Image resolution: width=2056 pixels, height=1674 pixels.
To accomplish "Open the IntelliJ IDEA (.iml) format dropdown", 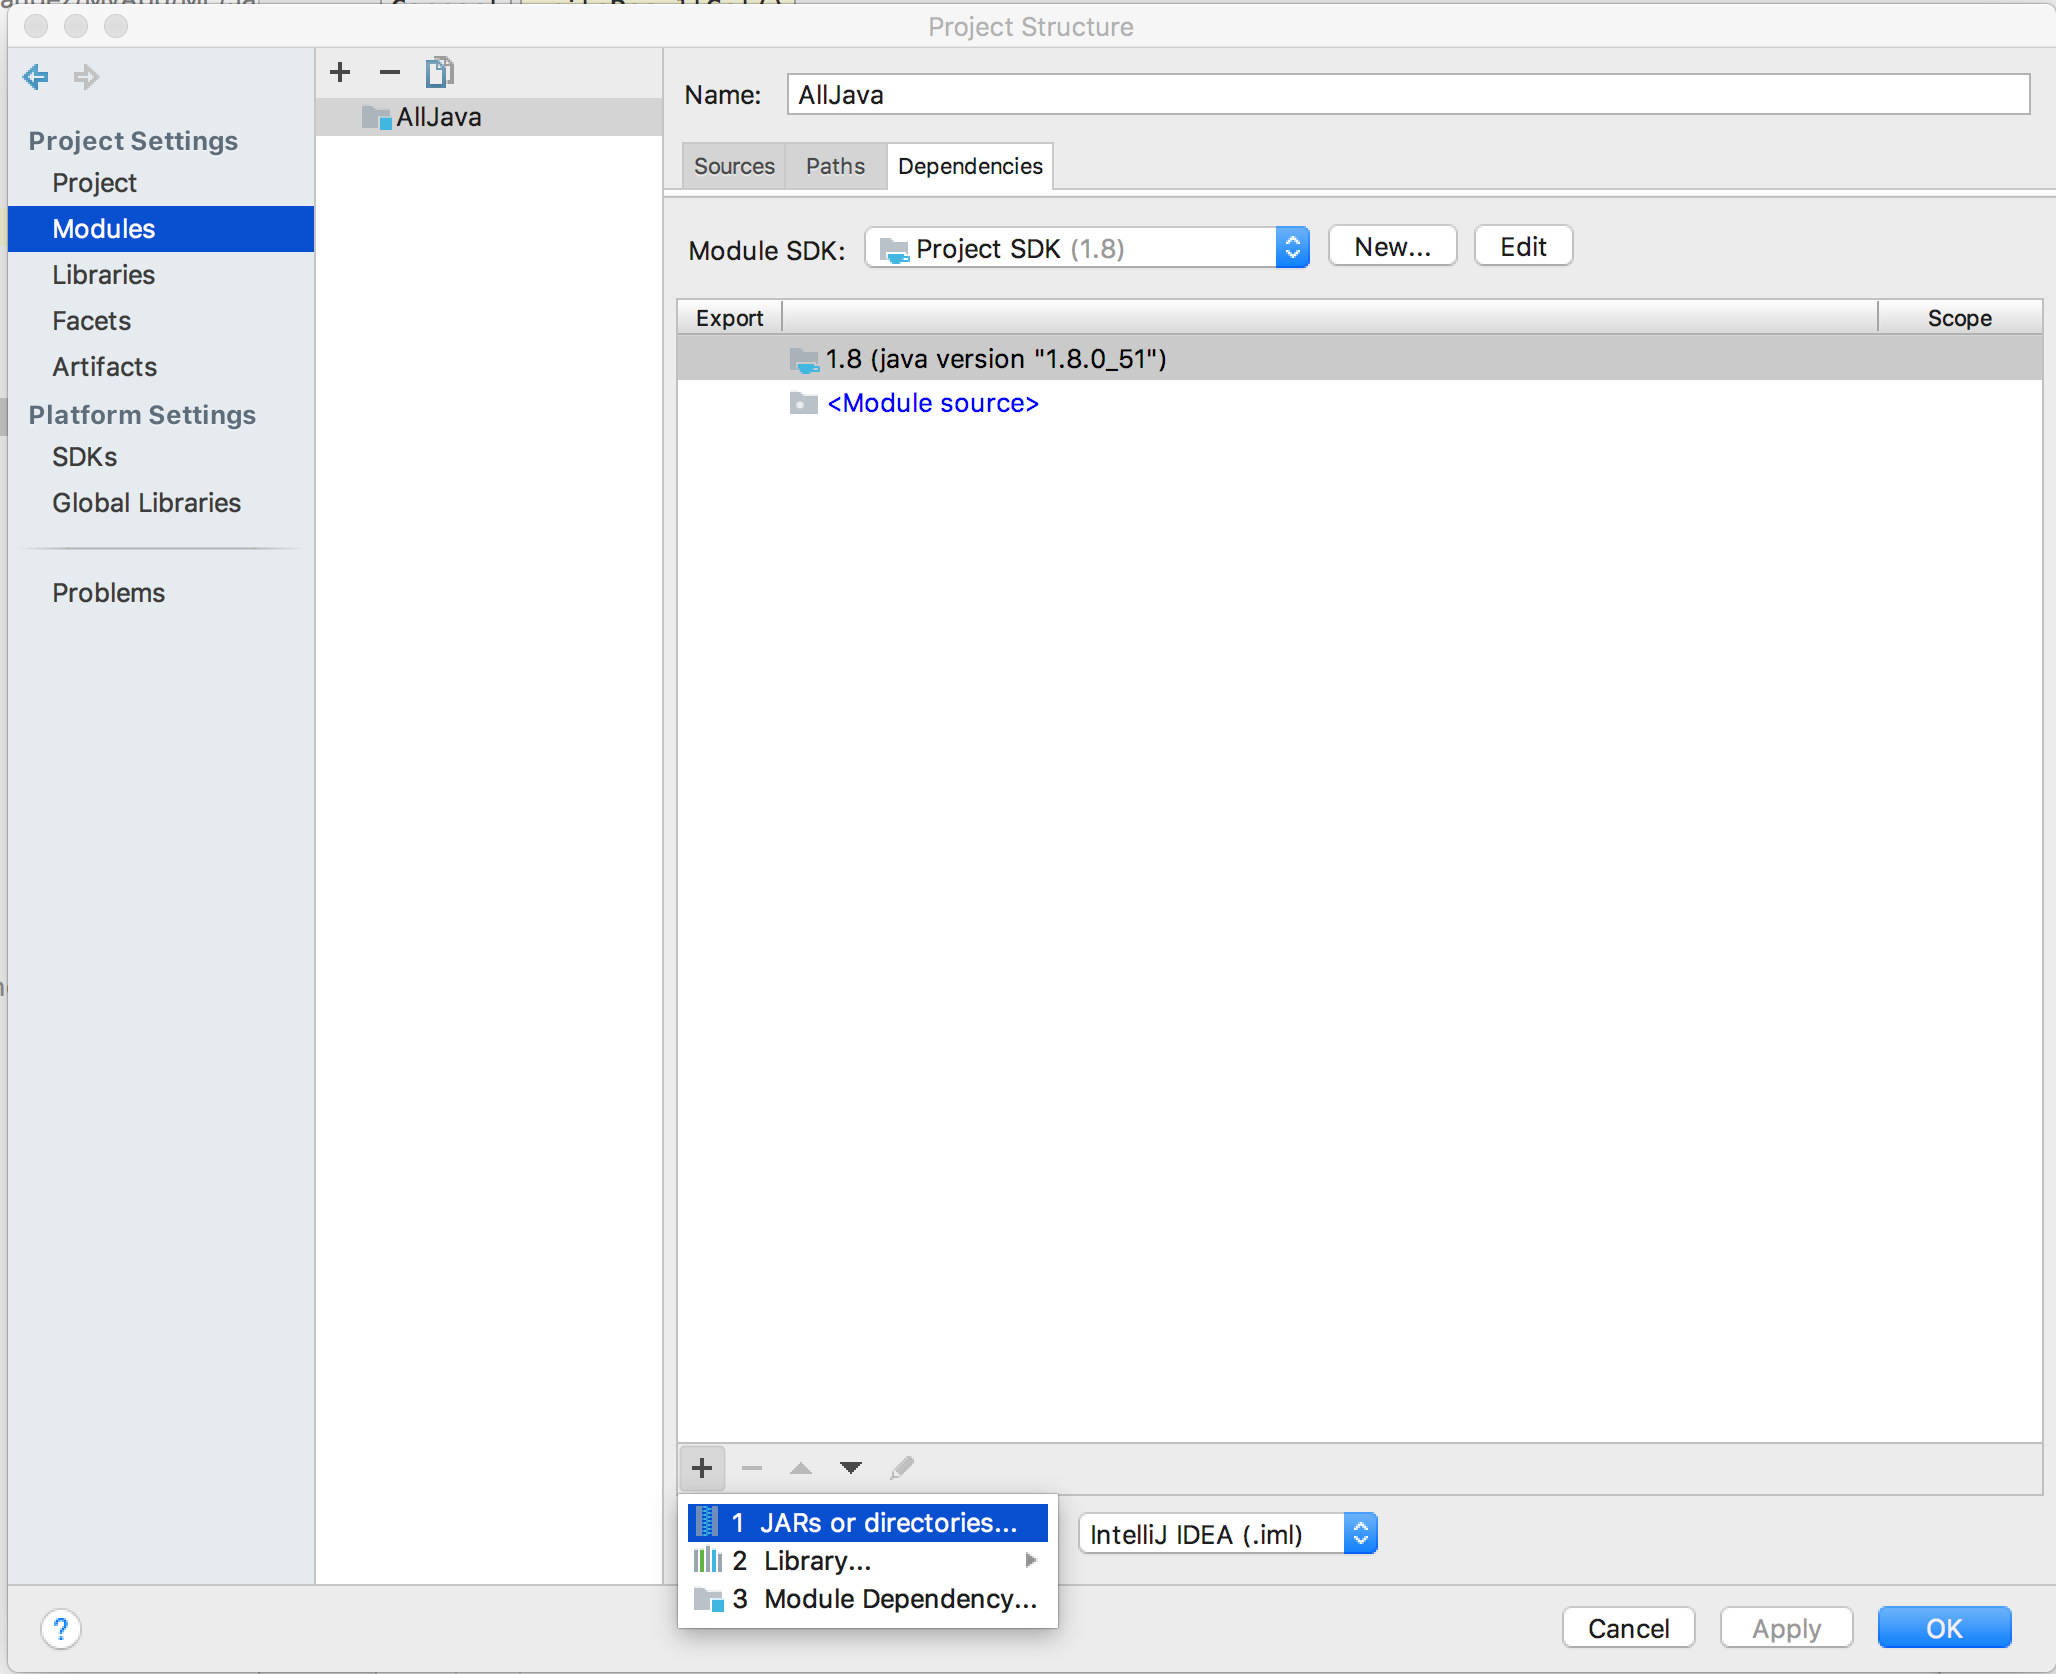I will 1228,1534.
